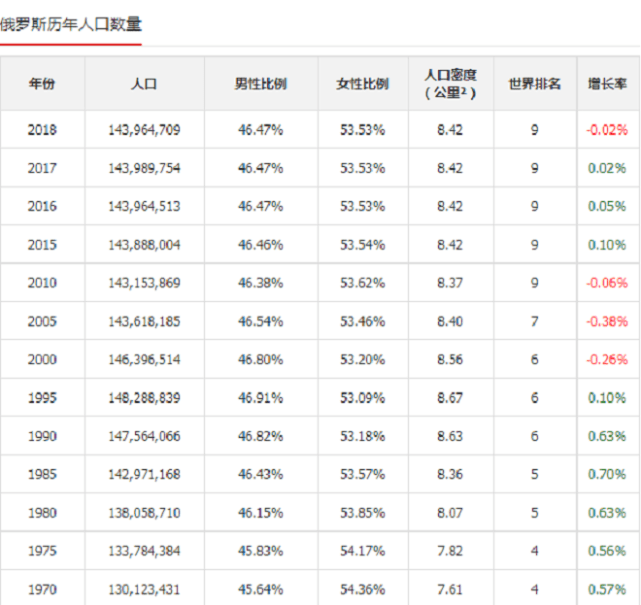The image size is (641, 605).
Task: Click the 0.57% growth rate
Action: point(607,589)
